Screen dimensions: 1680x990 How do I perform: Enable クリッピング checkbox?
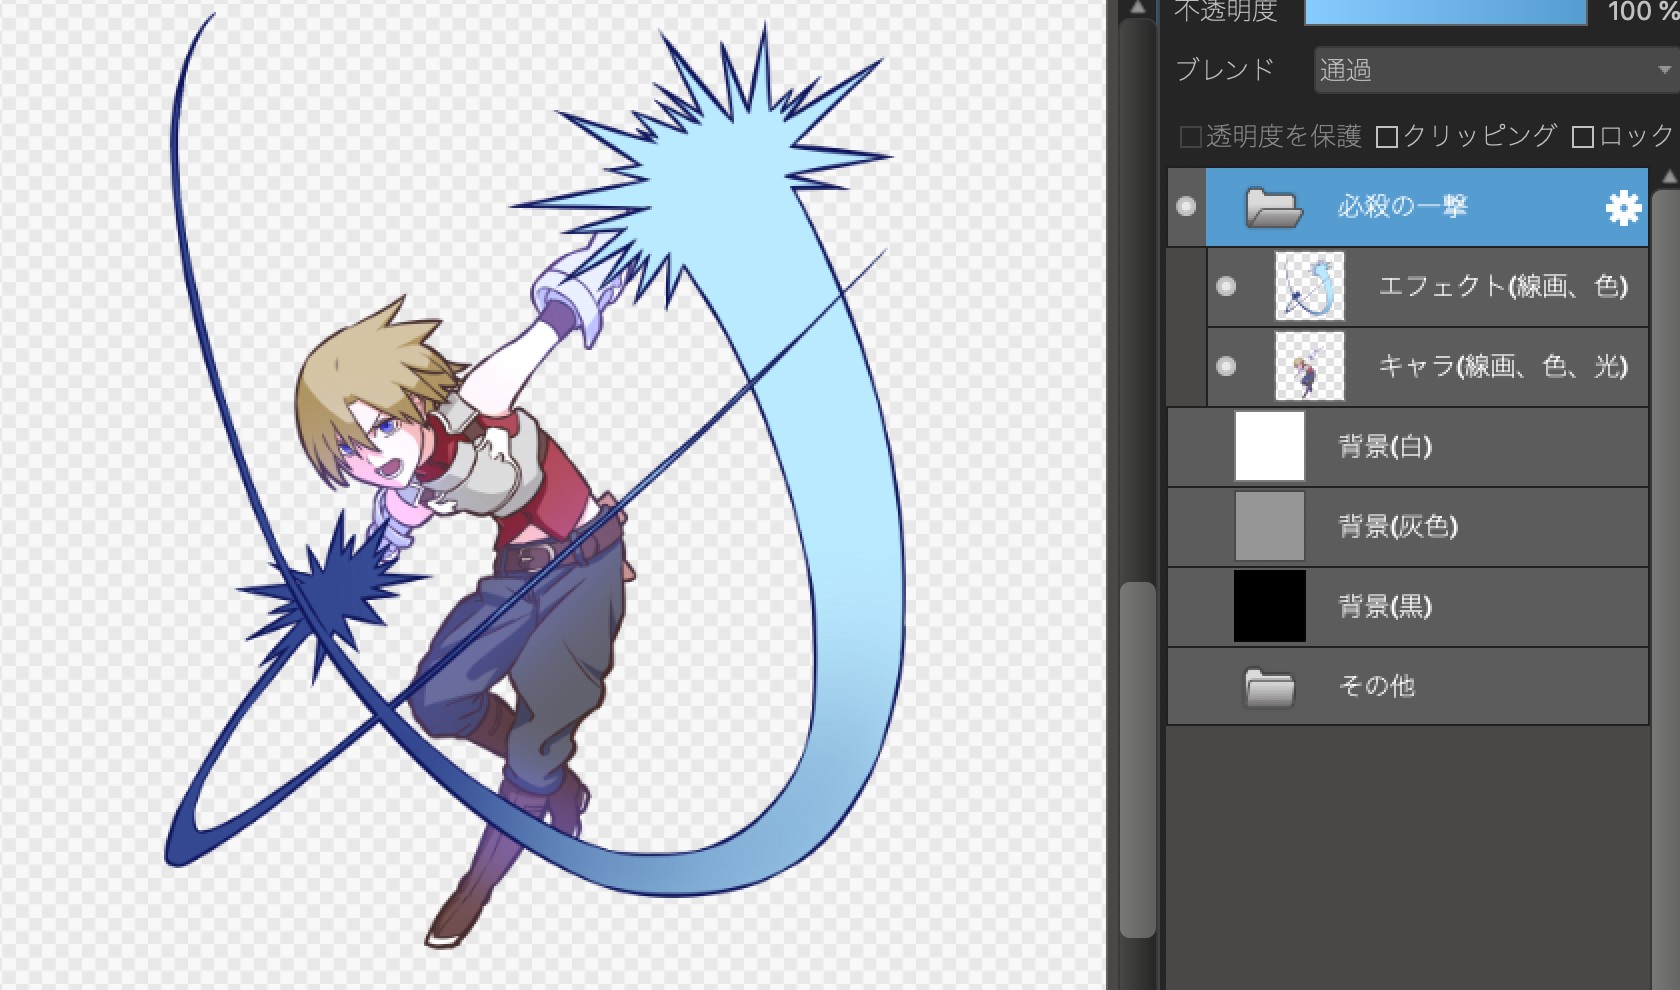tap(1387, 137)
